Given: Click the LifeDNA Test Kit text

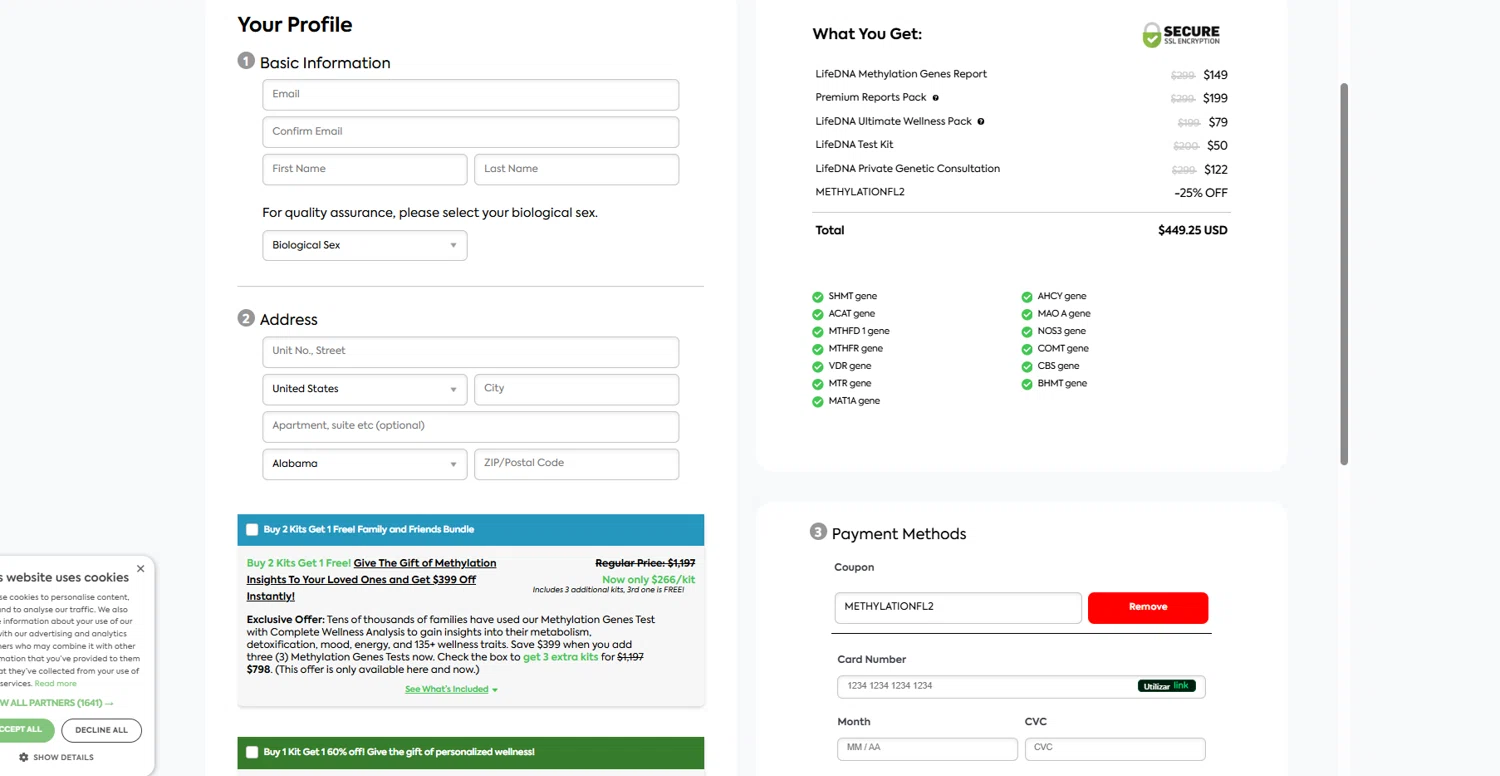Looking at the screenshot, I should pyautogui.click(x=854, y=145).
